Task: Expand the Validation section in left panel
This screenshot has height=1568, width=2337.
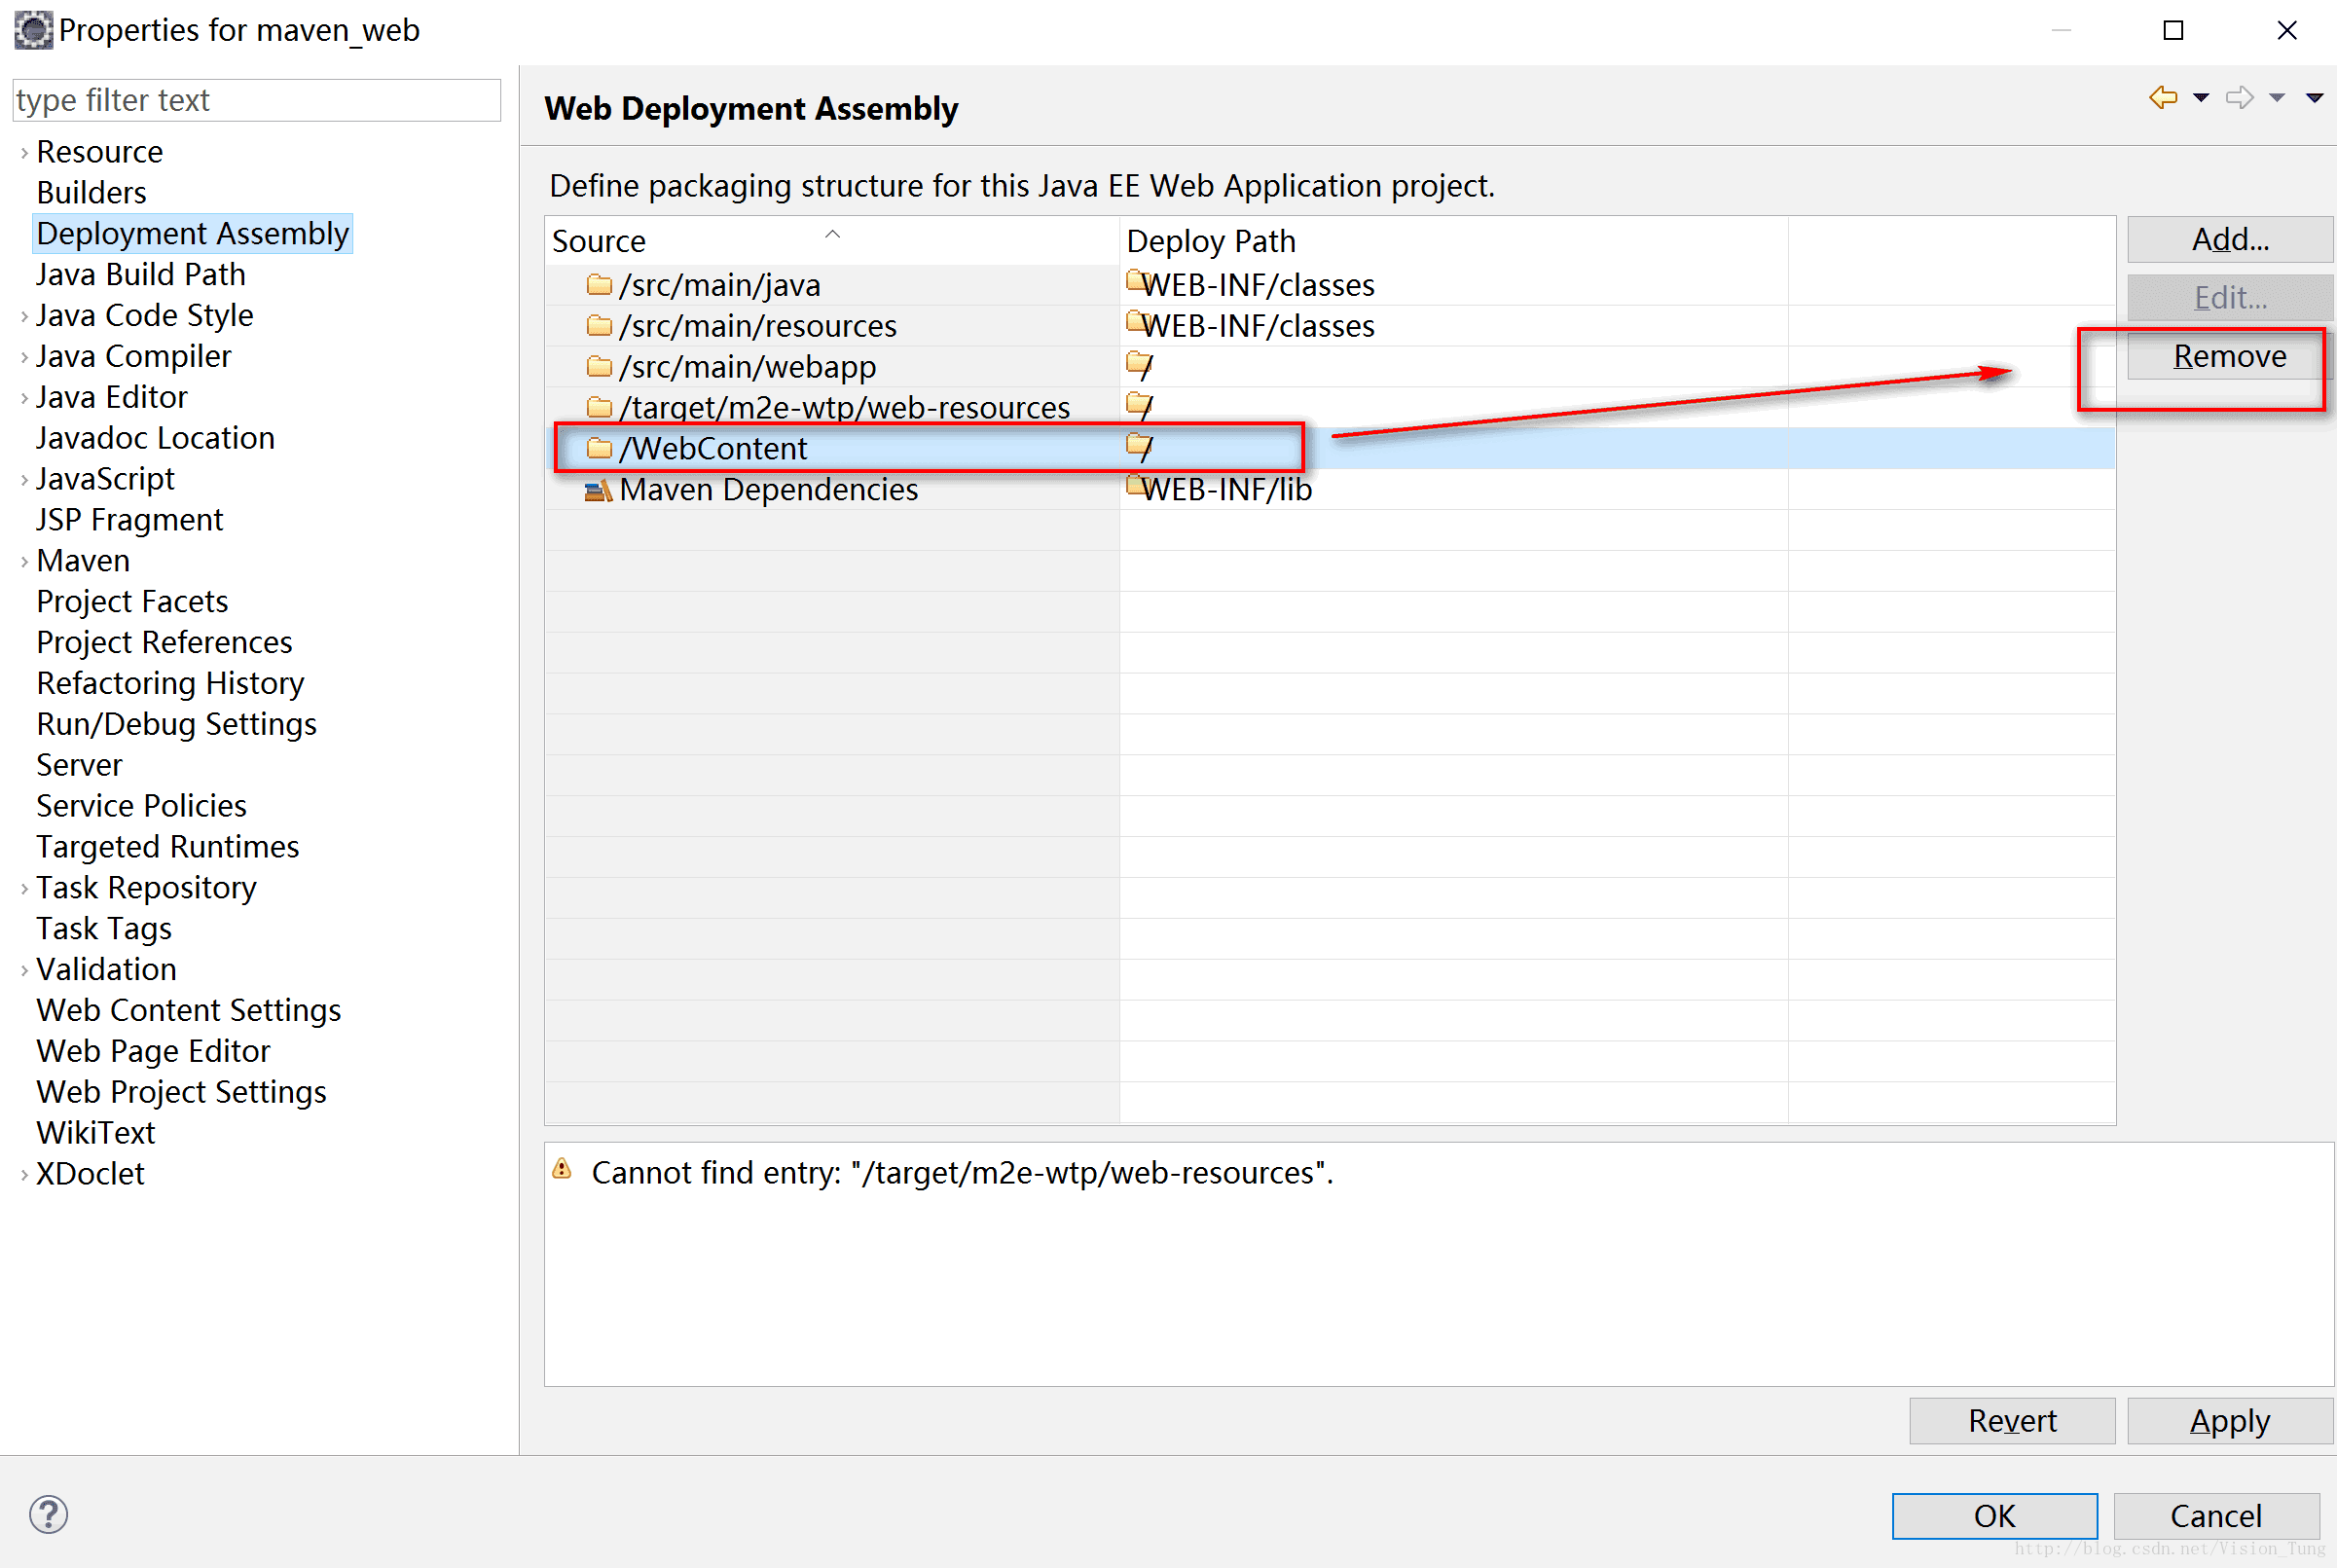Action: (x=19, y=969)
